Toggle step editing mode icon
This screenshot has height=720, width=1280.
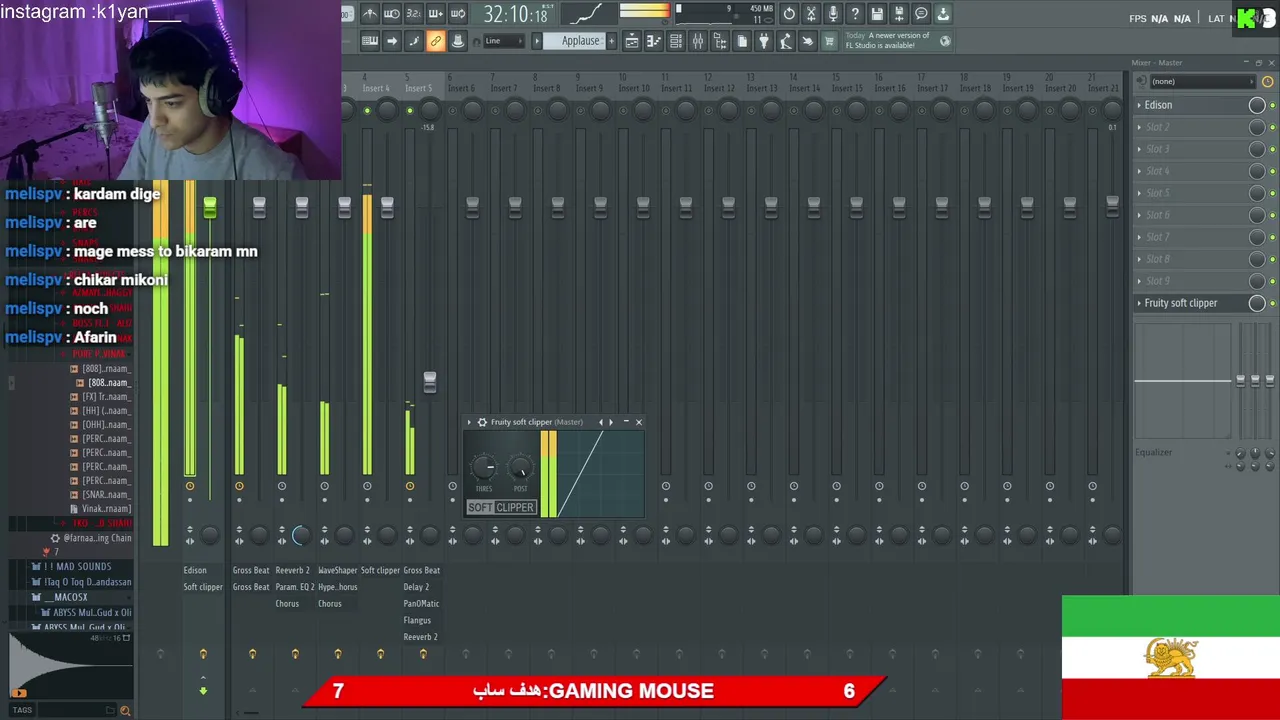pyautogui.click(x=414, y=41)
